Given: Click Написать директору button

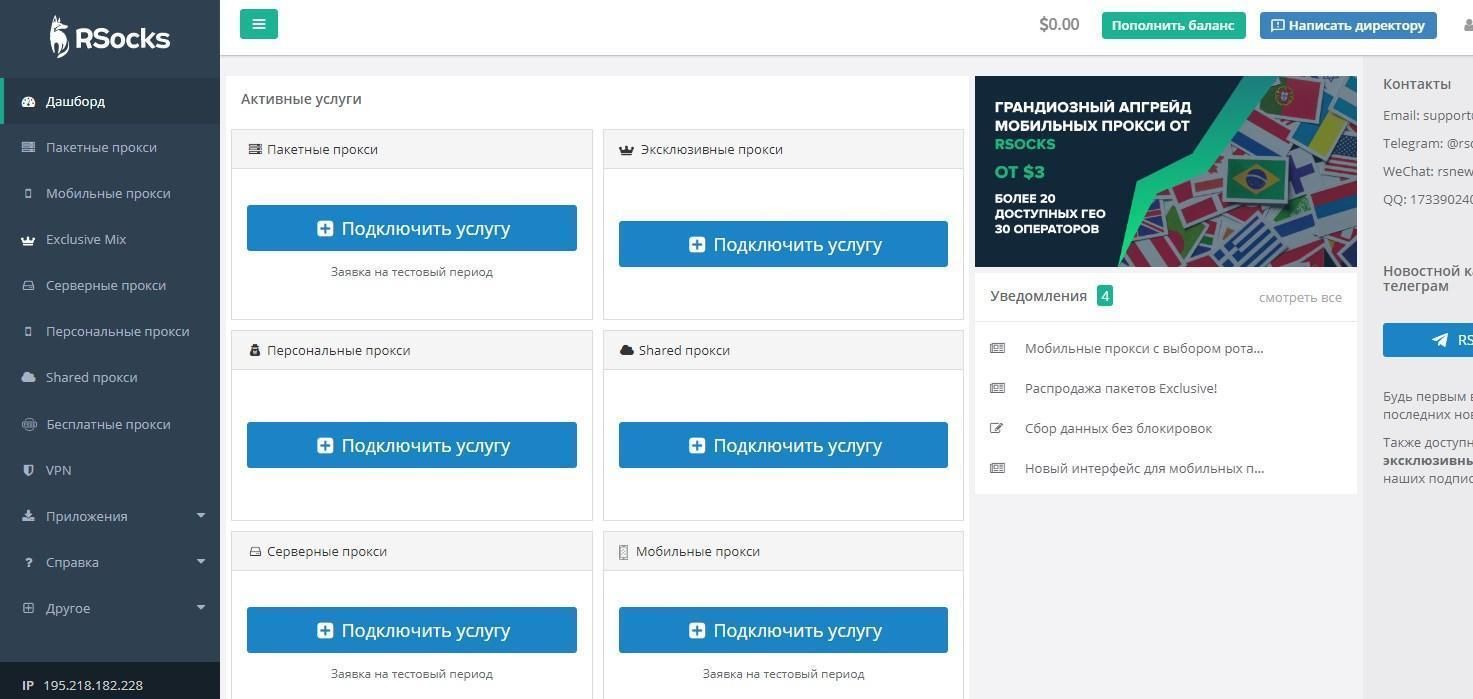Looking at the screenshot, I should (x=1348, y=25).
